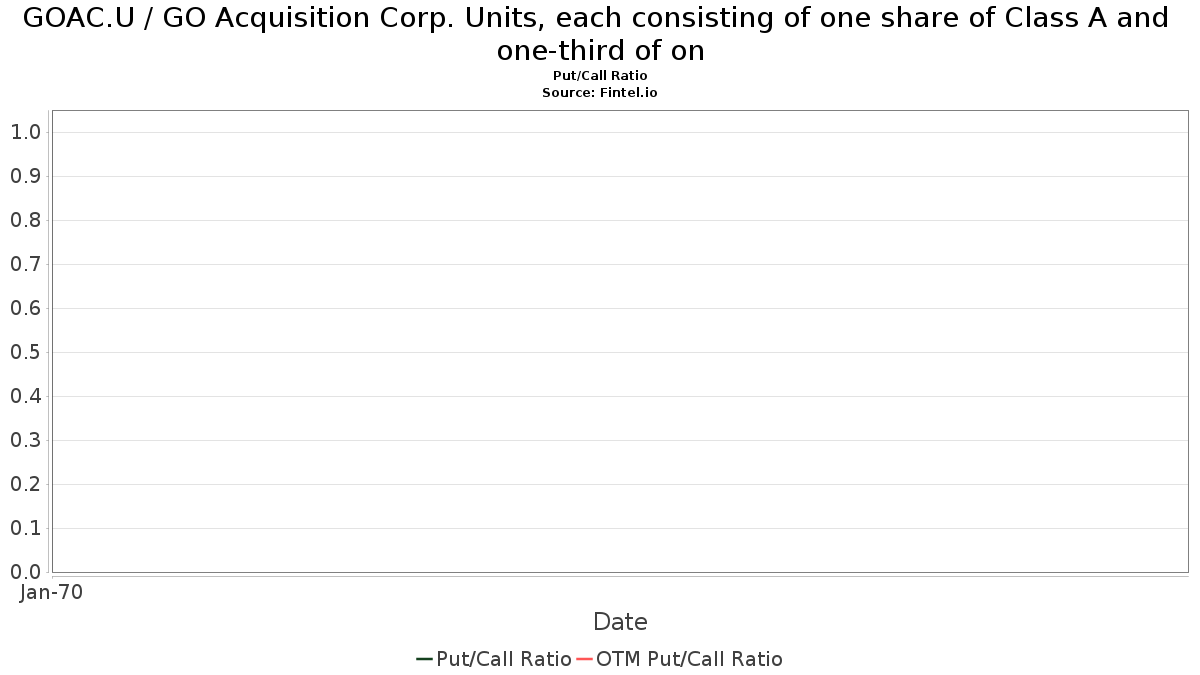The width and height of the screenshot is (1200, 675).
Task: Click the 0.3 y-axis tick label
Action: click(25, 440)
